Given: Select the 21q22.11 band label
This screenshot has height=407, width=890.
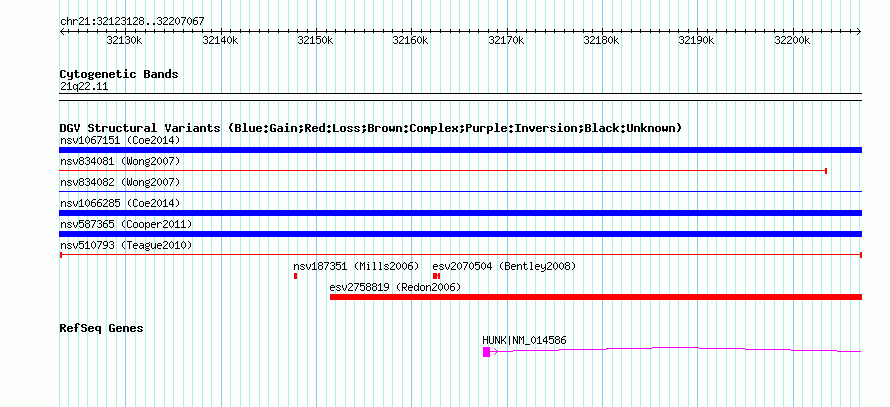Looking at the screenshot, I should 84,87.
